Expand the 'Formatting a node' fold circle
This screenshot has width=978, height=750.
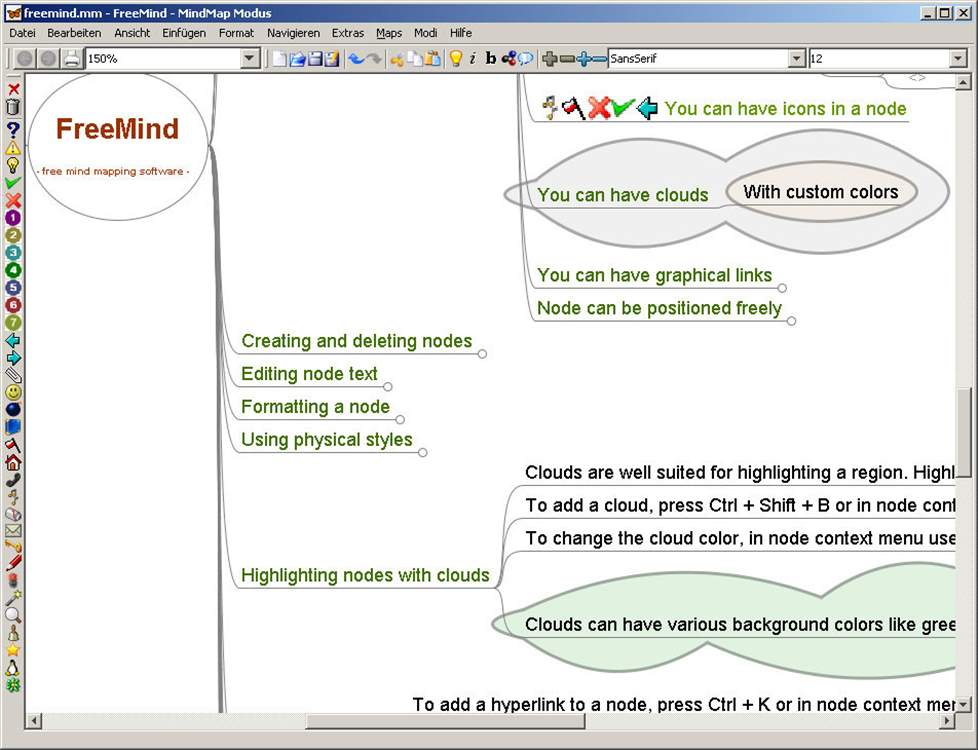point(400,419)
